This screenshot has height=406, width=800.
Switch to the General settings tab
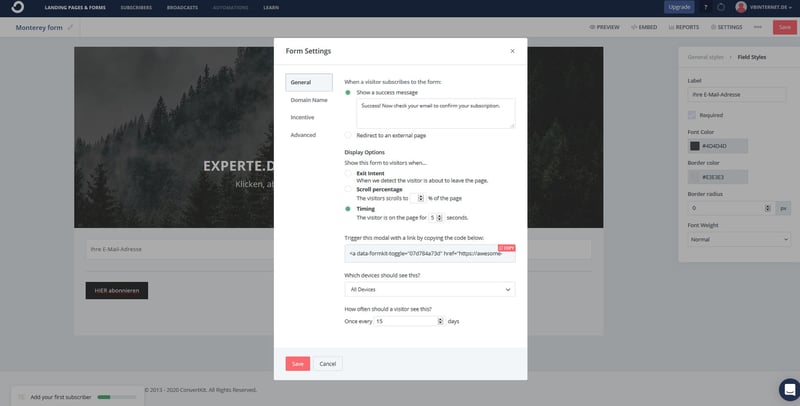pos(309,83)
